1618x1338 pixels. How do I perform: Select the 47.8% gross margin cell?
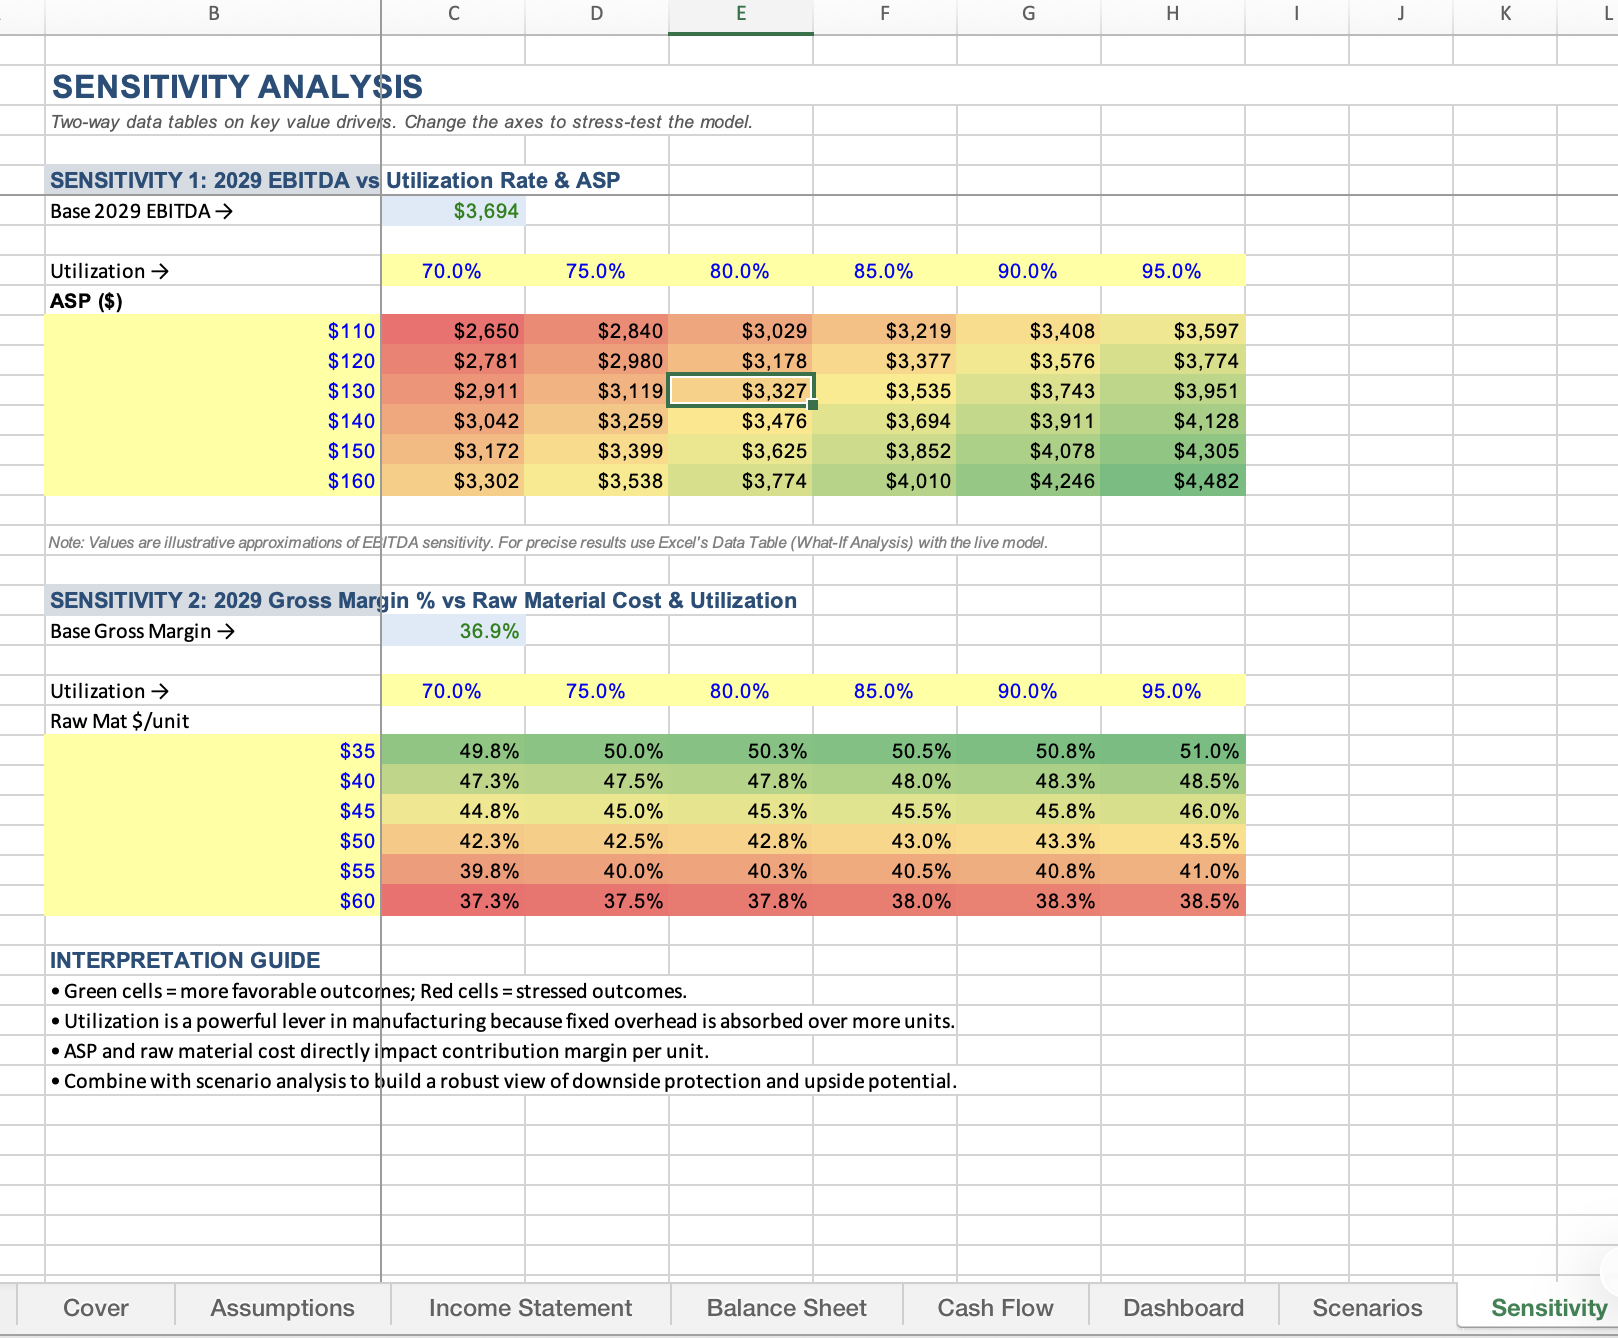[x=741, y=781]
